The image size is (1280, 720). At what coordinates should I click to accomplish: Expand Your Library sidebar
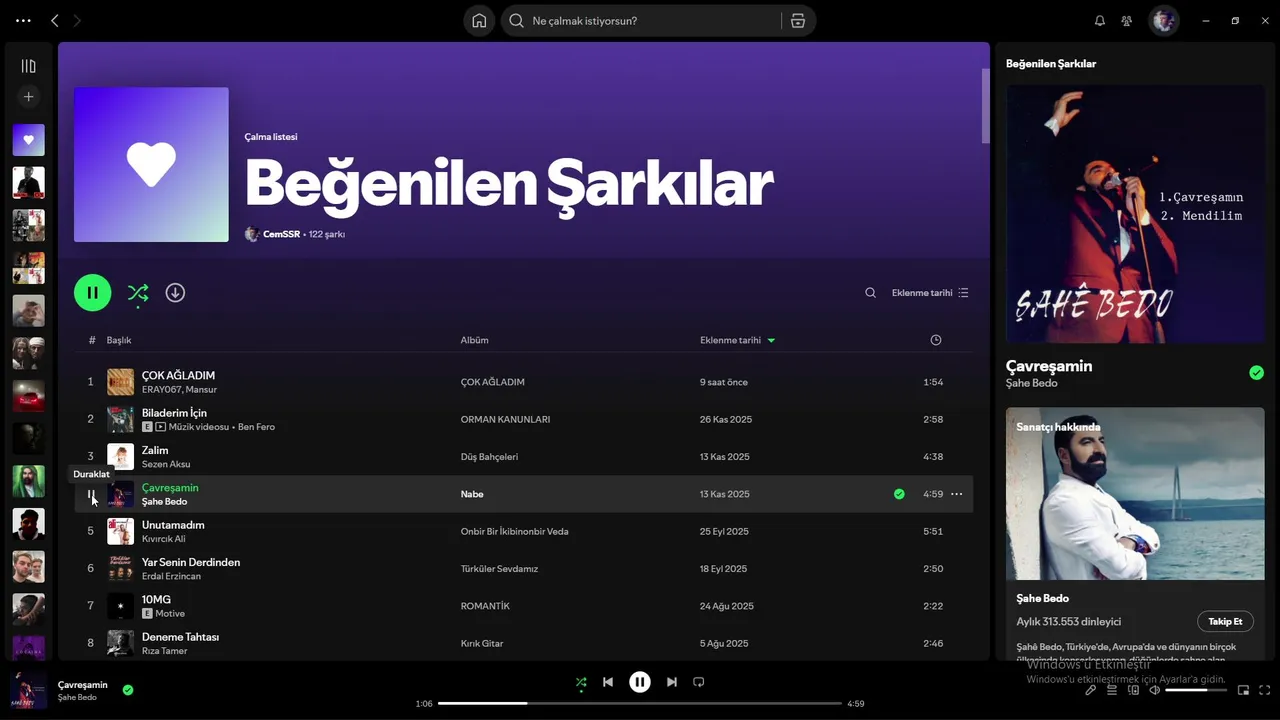[x=28, y=66]
